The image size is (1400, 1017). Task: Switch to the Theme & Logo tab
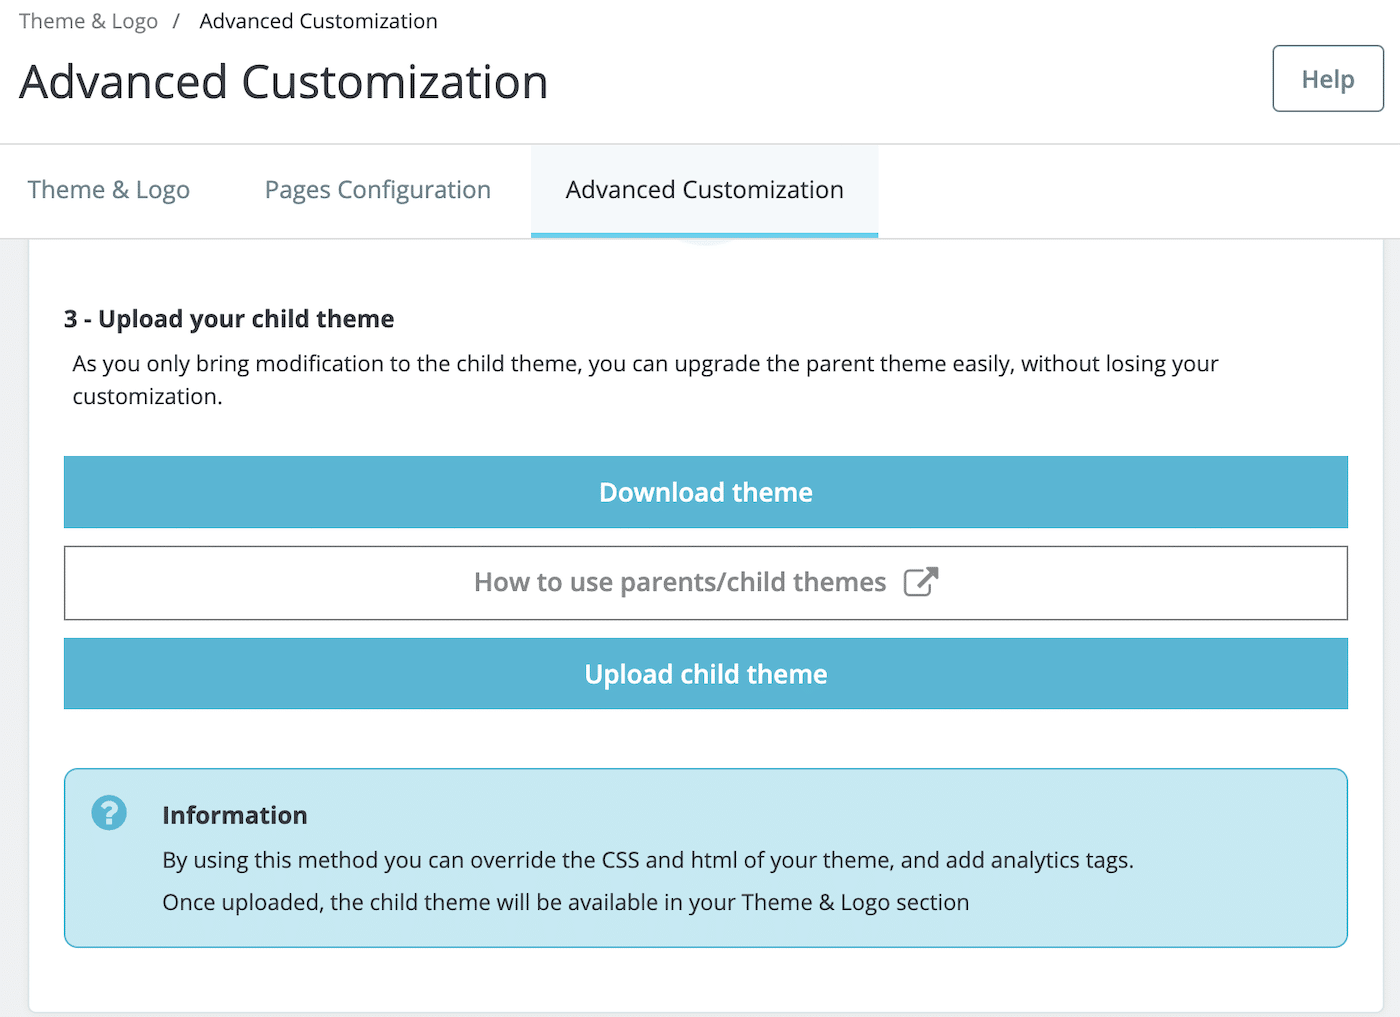point(108,190)
